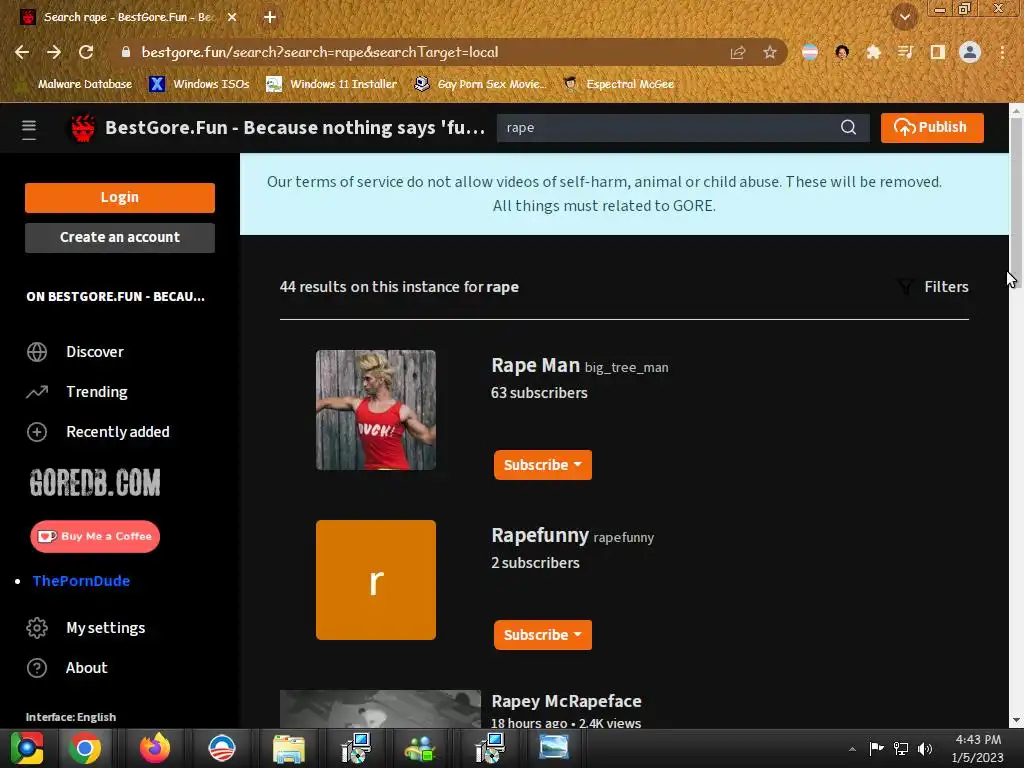Open the About page link
Screen dimensions: 1024x768
(86, 667)
